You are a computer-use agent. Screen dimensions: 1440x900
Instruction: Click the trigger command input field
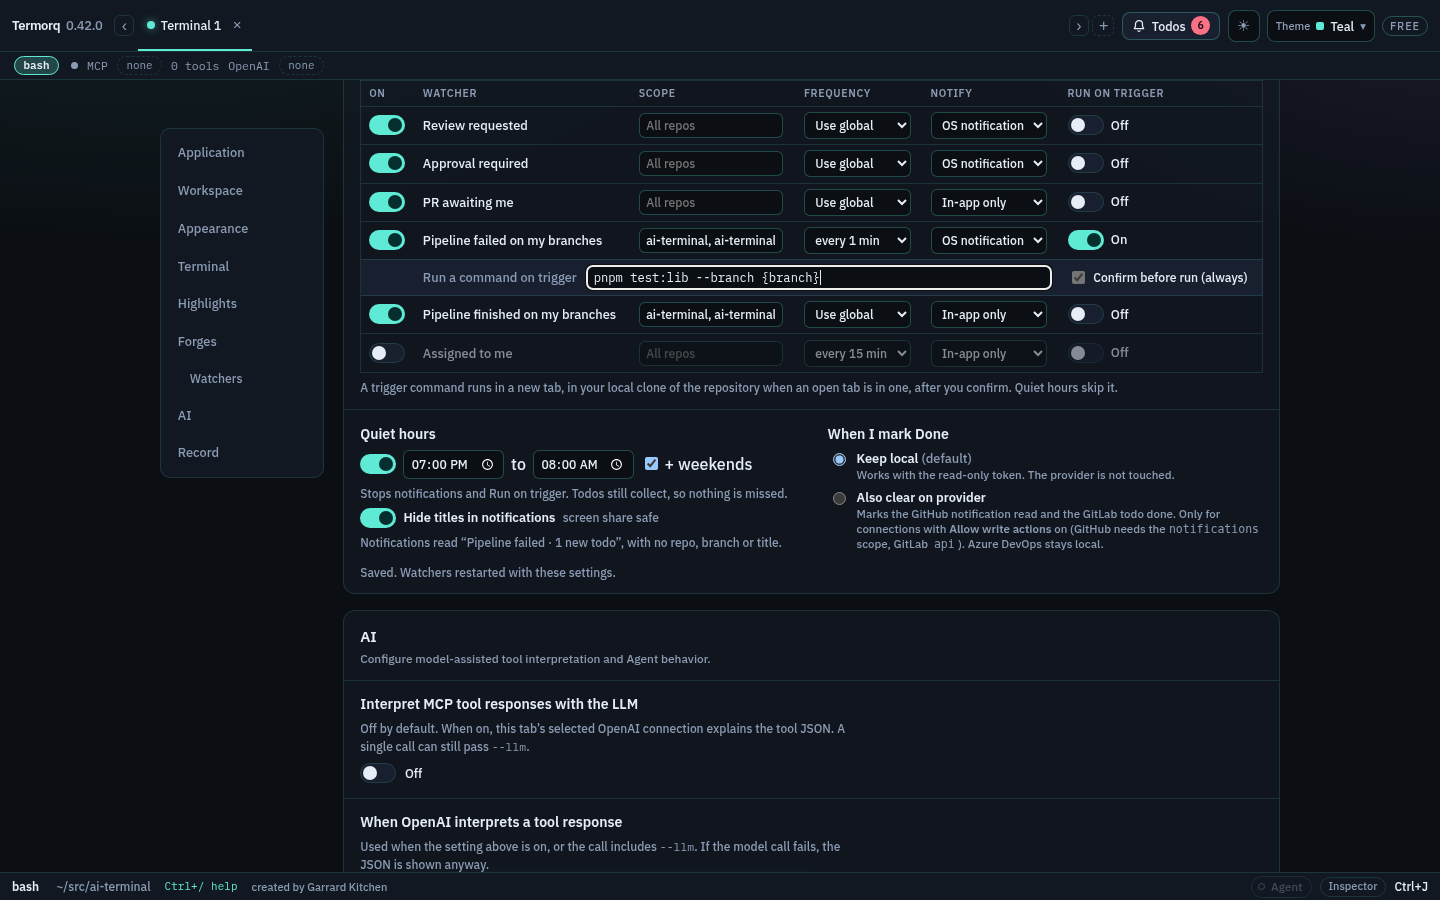click(818, 277)
